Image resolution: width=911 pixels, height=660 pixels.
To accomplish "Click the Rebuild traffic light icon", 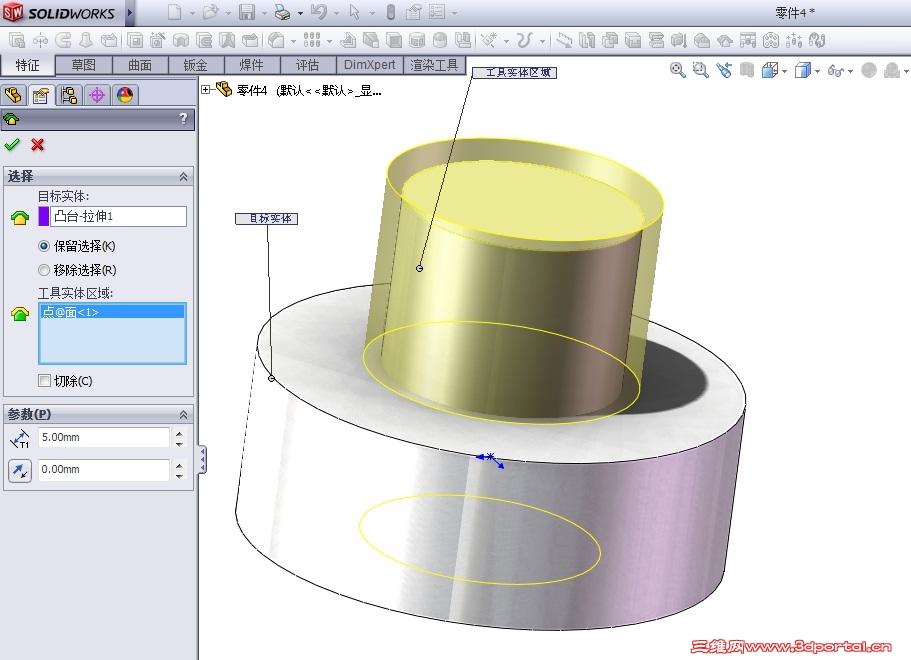I will [x=390, y=12].
